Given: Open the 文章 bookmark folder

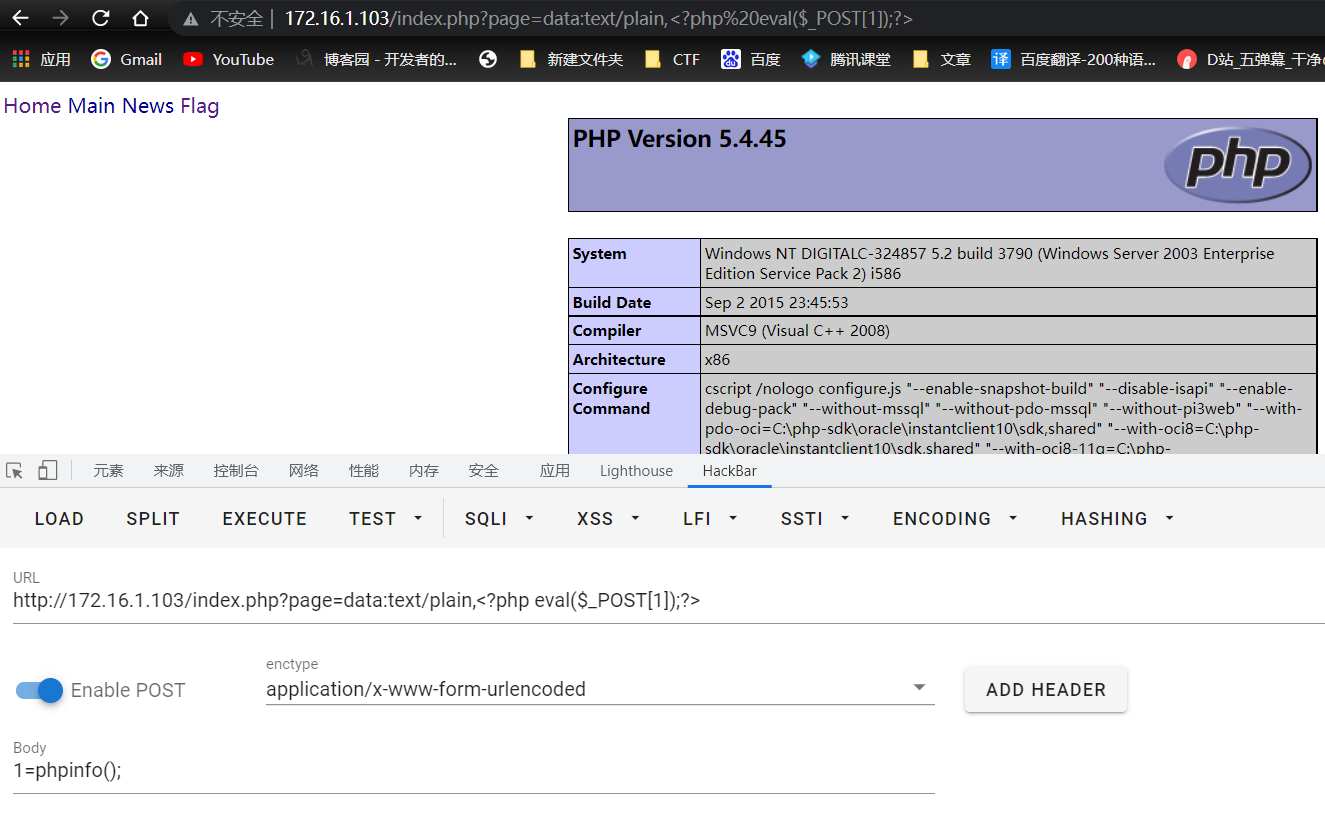Looking at the screenshot, I should 941,59.
